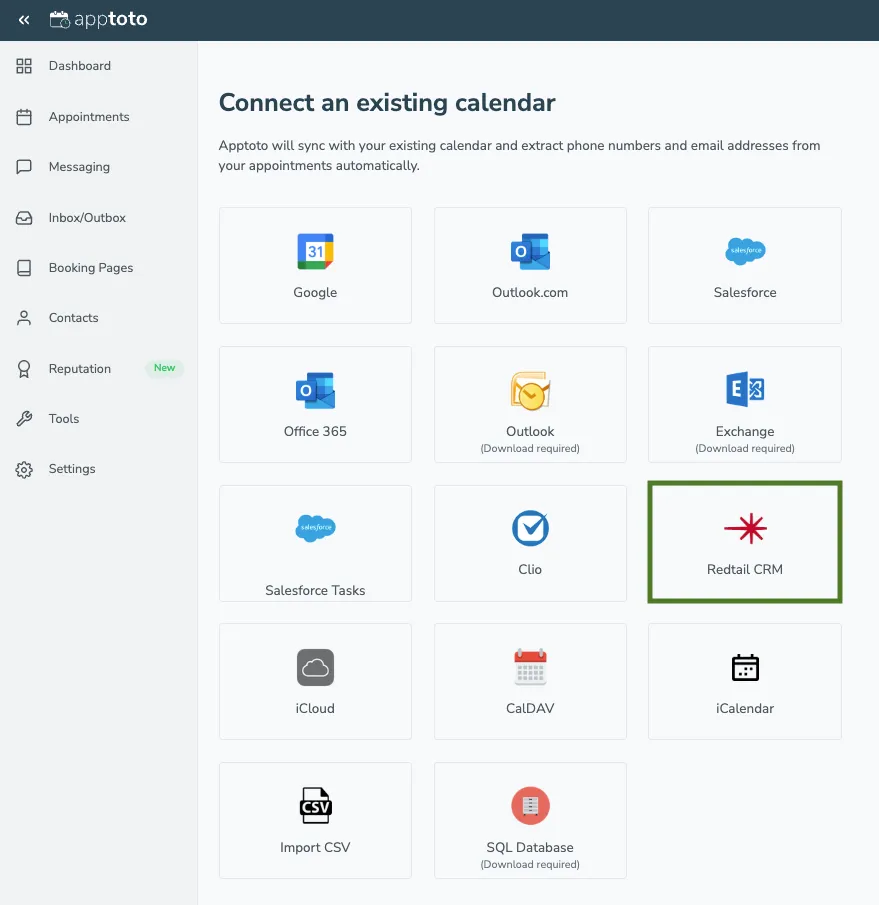Click the Google Calendar icon

(x=315, y=252)
